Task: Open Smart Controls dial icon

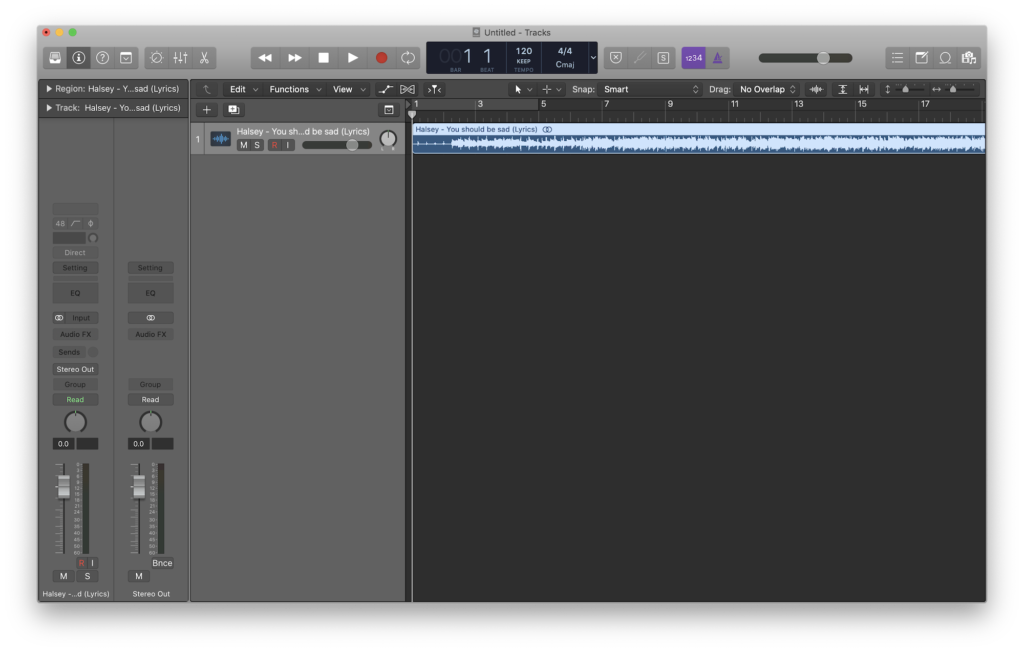Action: pyautogui.click(x=157, y=58)
